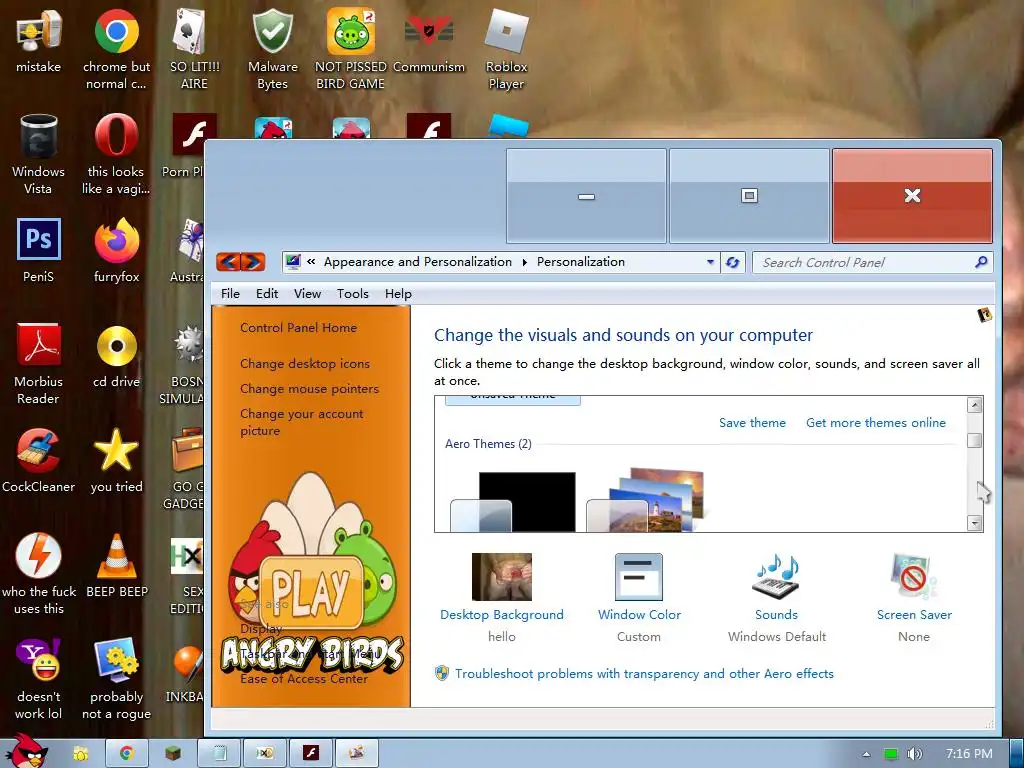Open the File menu
This screenshot has width=1024, height=768.
pyautogui.click(x=230, y=294)
